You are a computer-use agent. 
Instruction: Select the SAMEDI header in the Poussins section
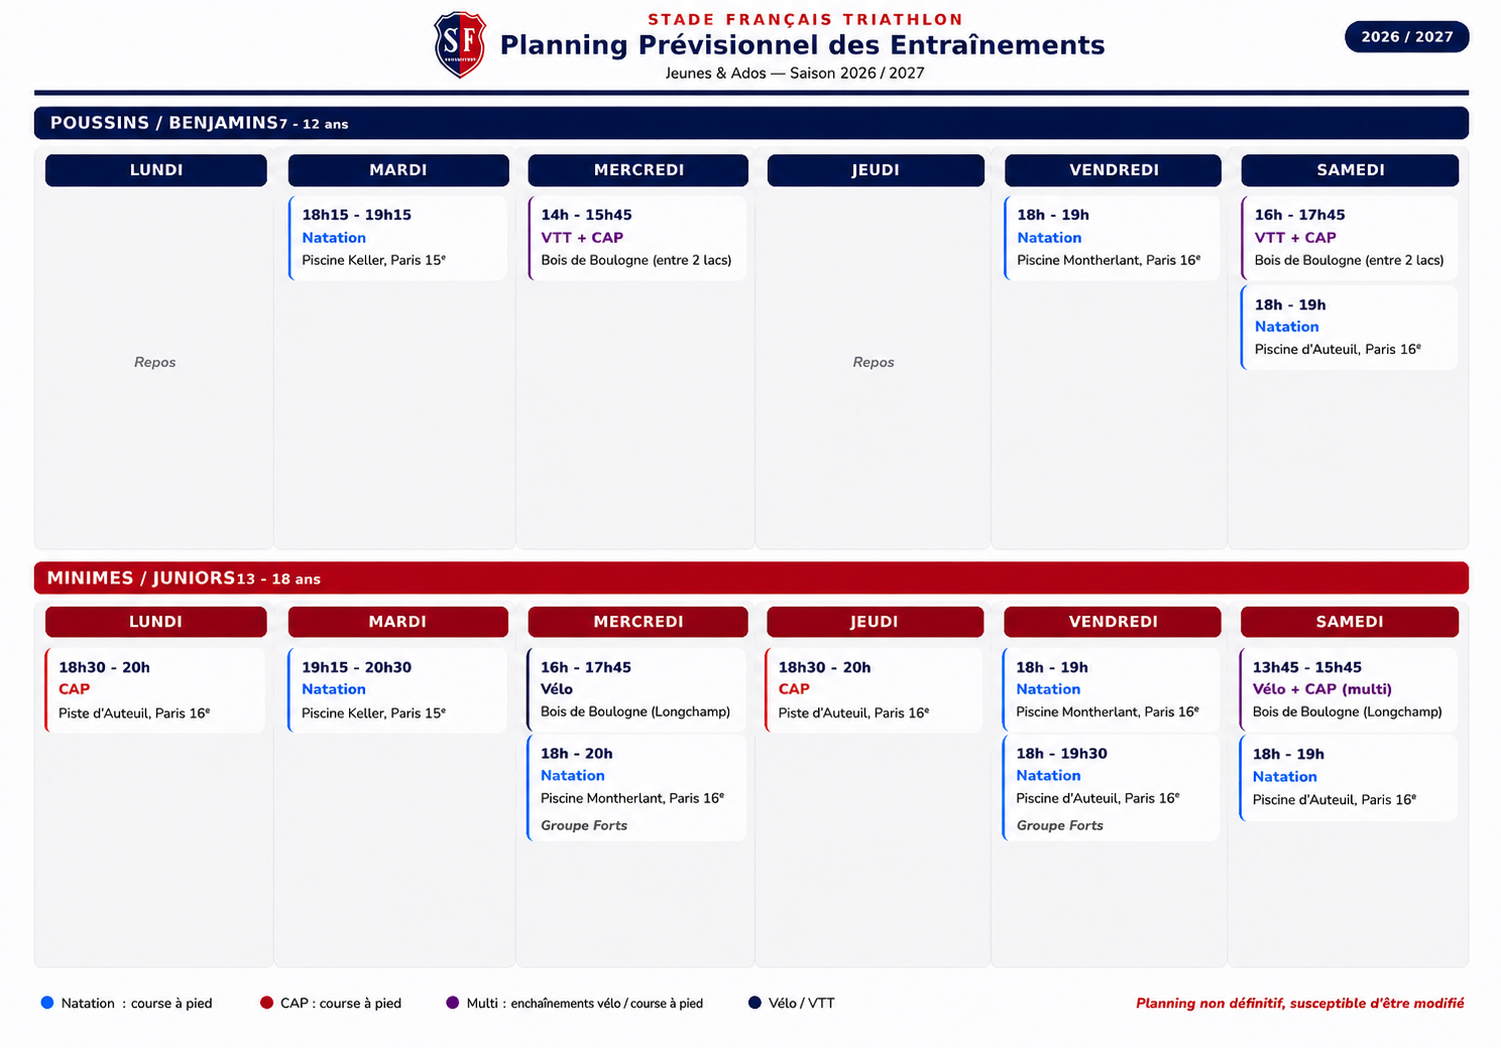coord(1350,170)
